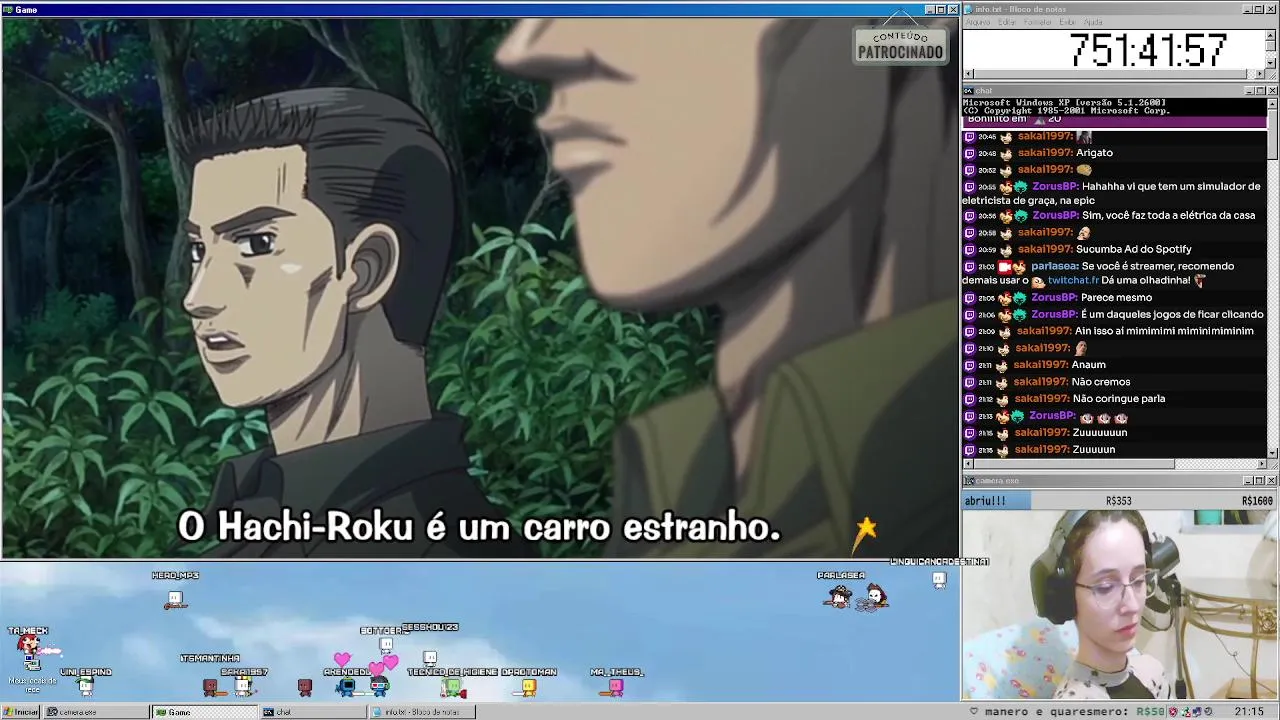Click the Notepad horizontal scrollbar left arrow
The width and height of the screenshot is (1280, 720).
tap(968, 74)
